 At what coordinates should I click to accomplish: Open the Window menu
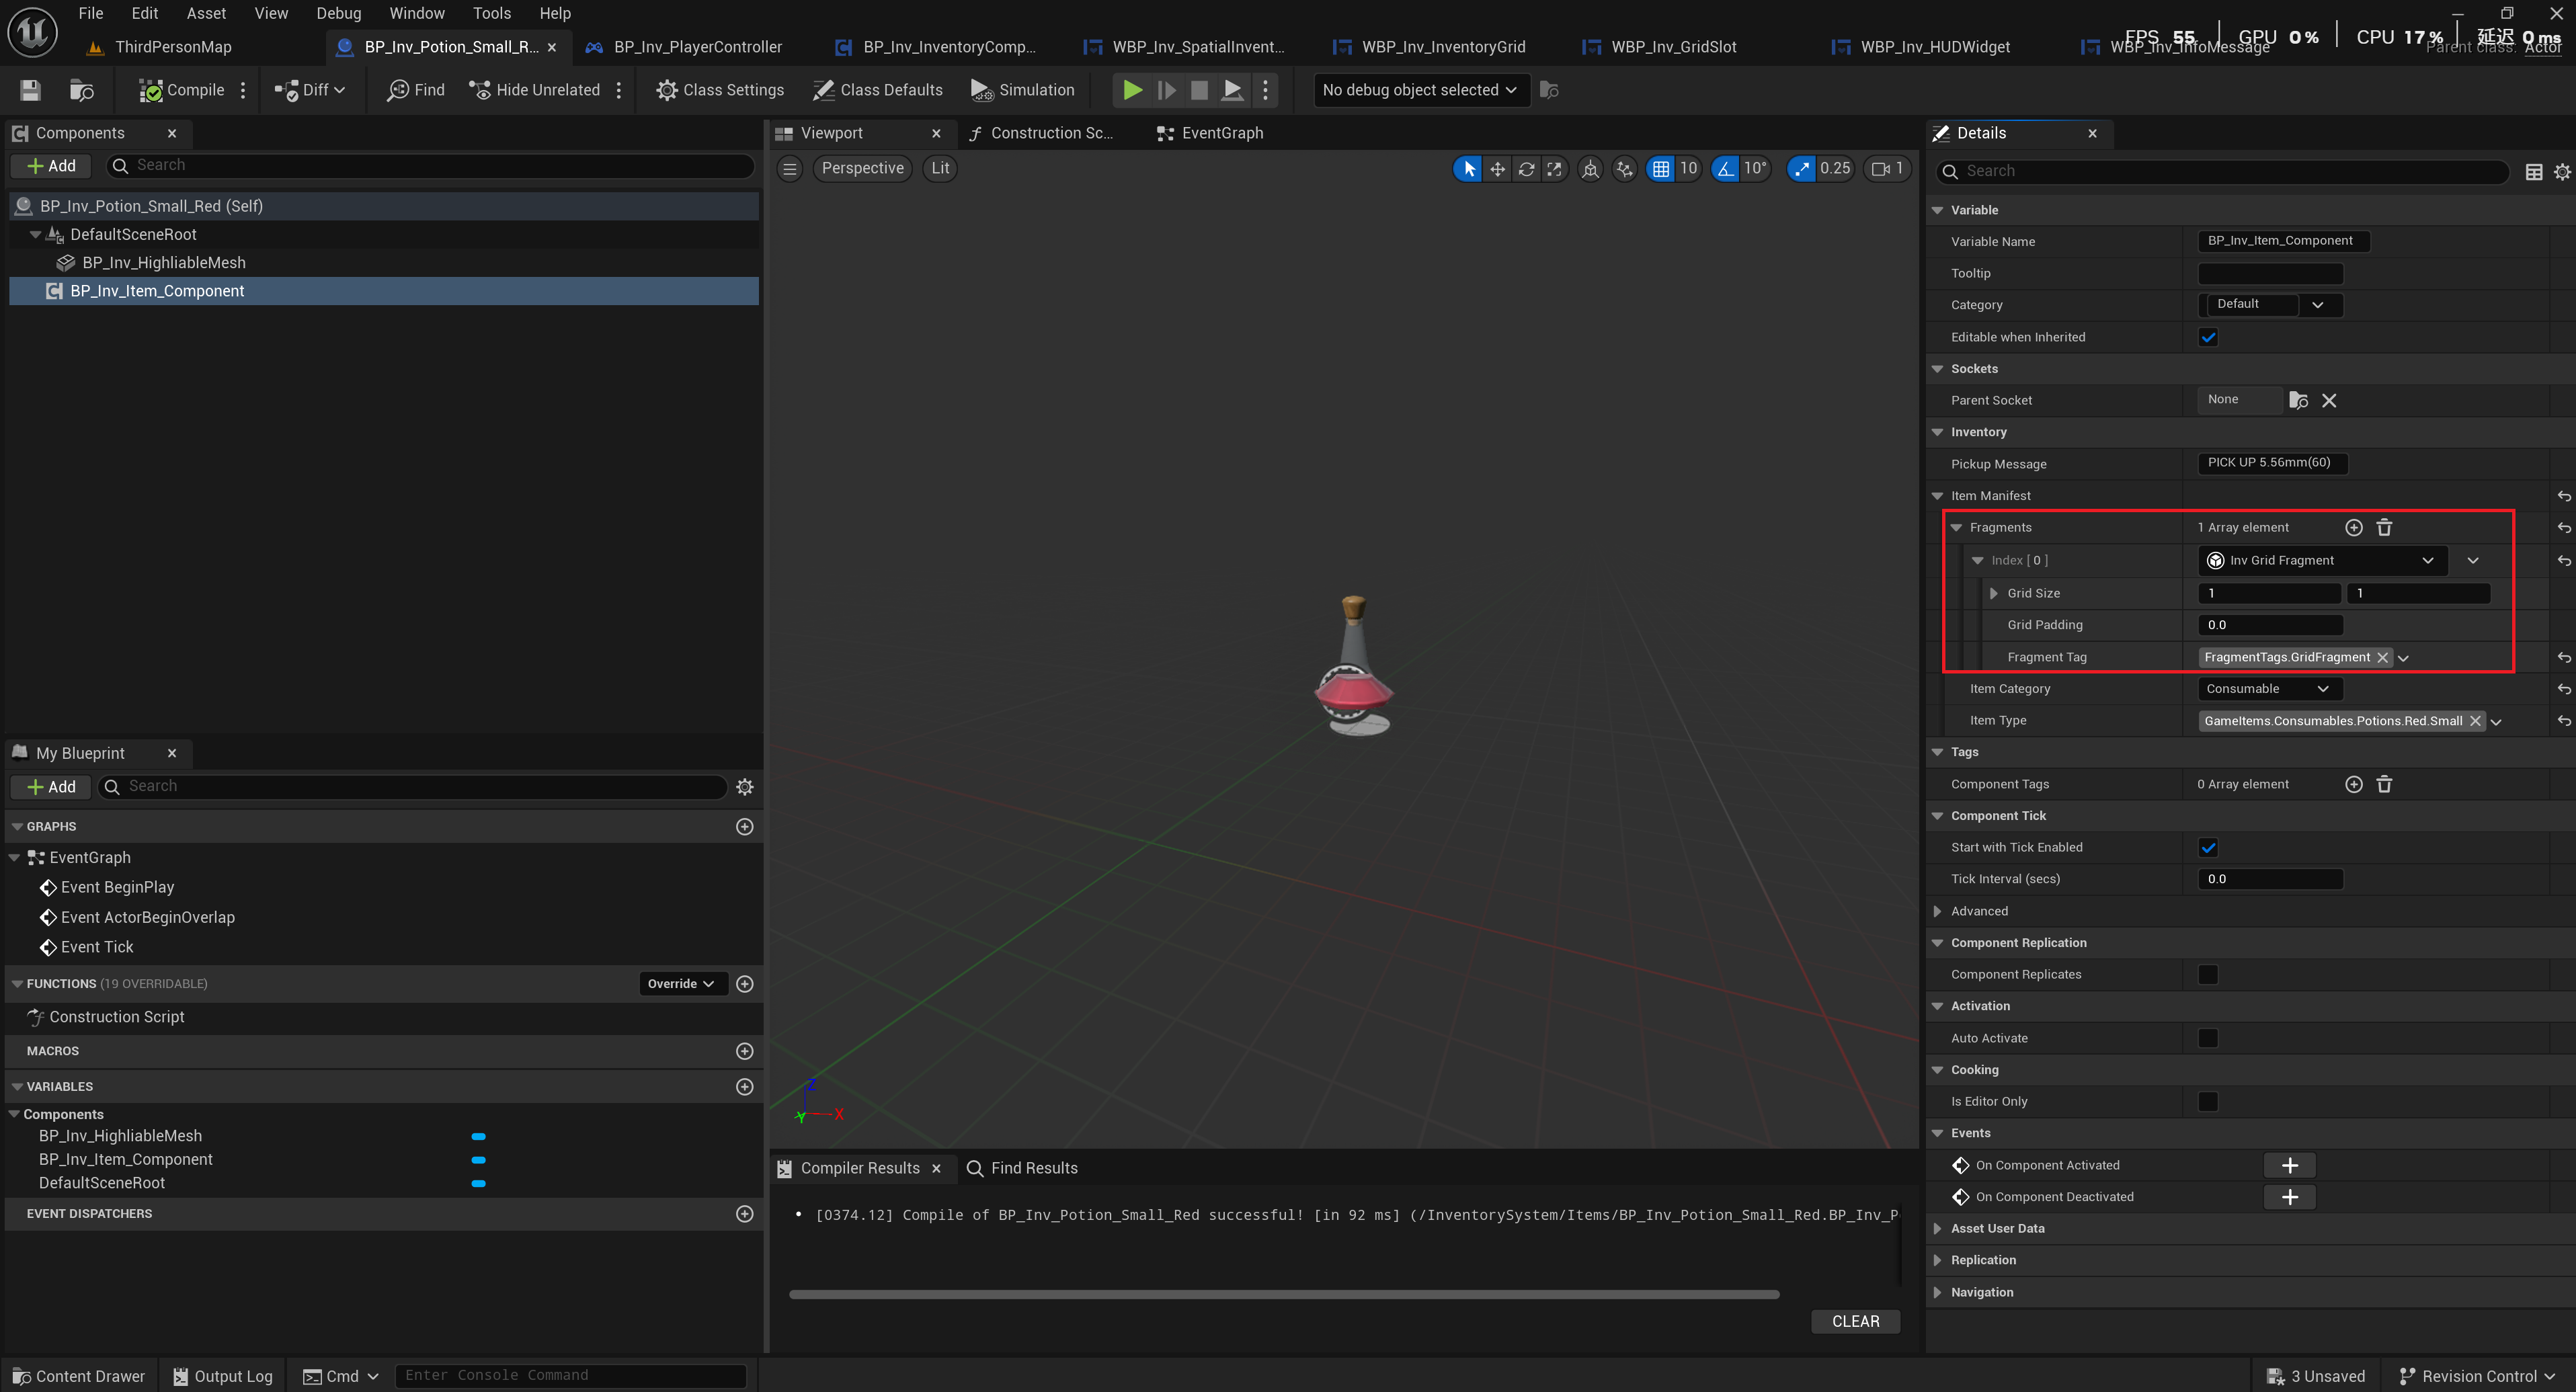pyautogui.click(x=416, y=13)
